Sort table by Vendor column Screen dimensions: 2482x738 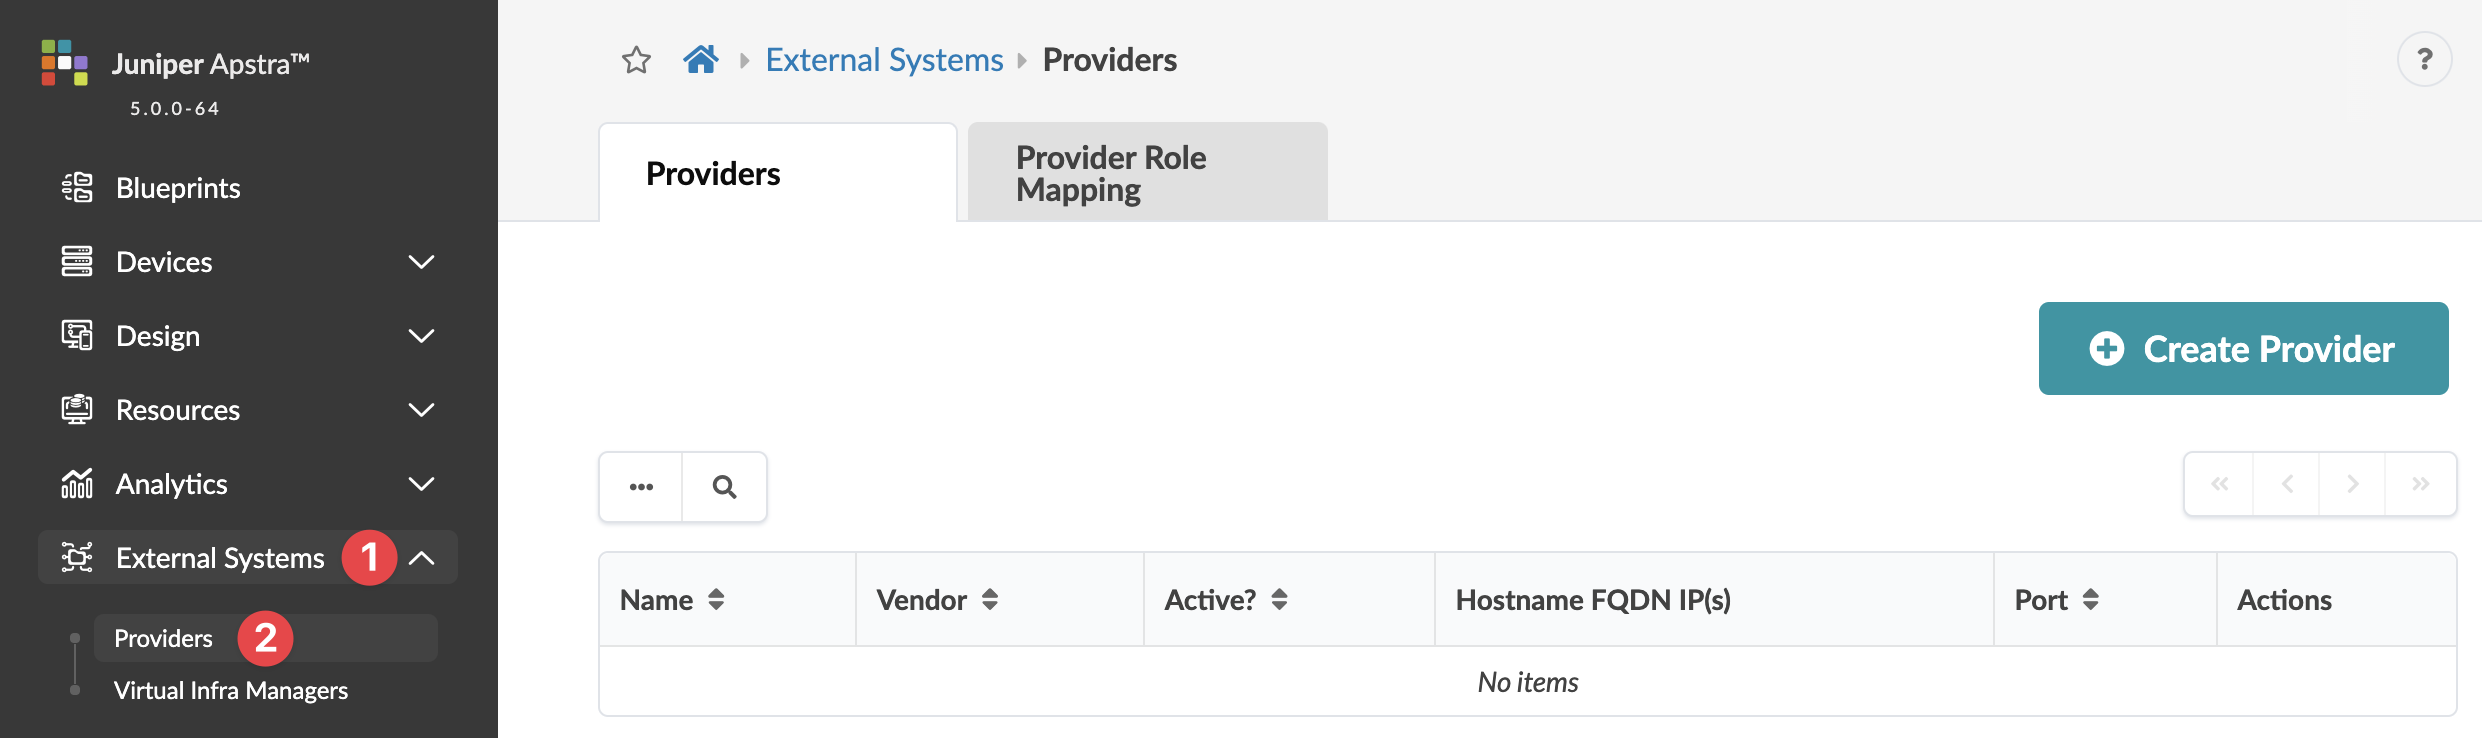(990, 600)
